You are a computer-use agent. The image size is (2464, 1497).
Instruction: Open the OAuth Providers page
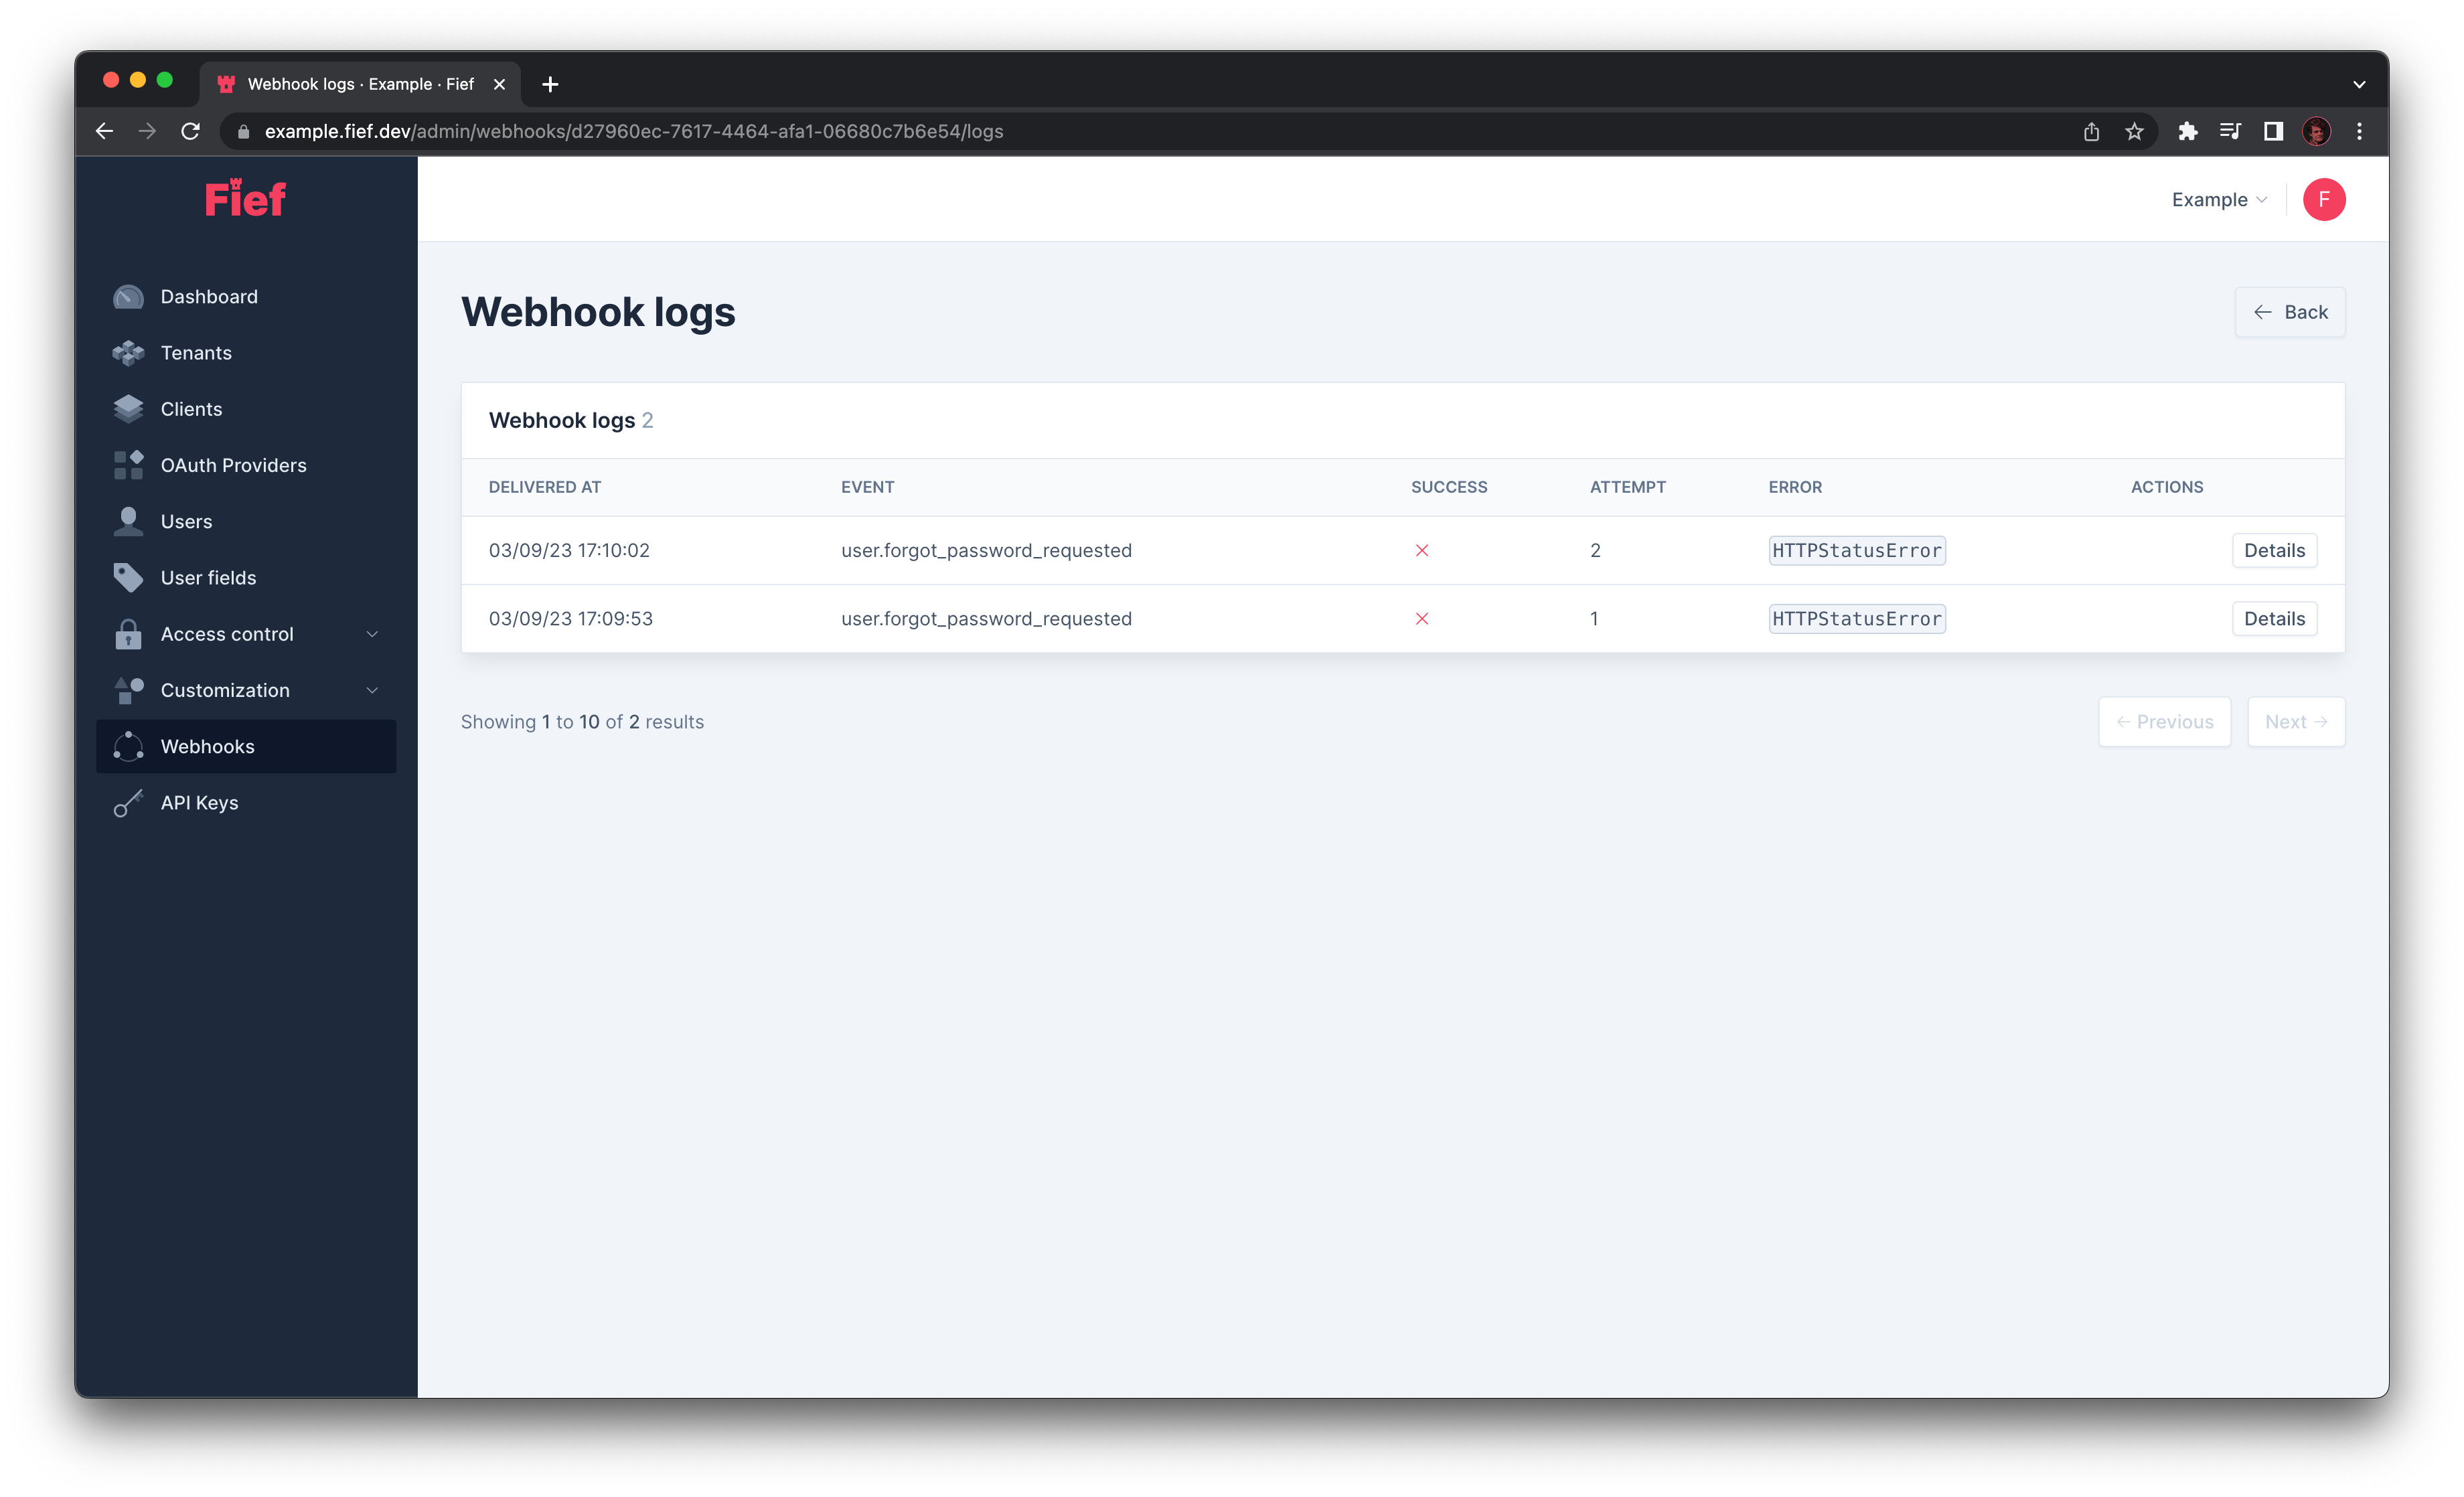[x=233, y=464]
